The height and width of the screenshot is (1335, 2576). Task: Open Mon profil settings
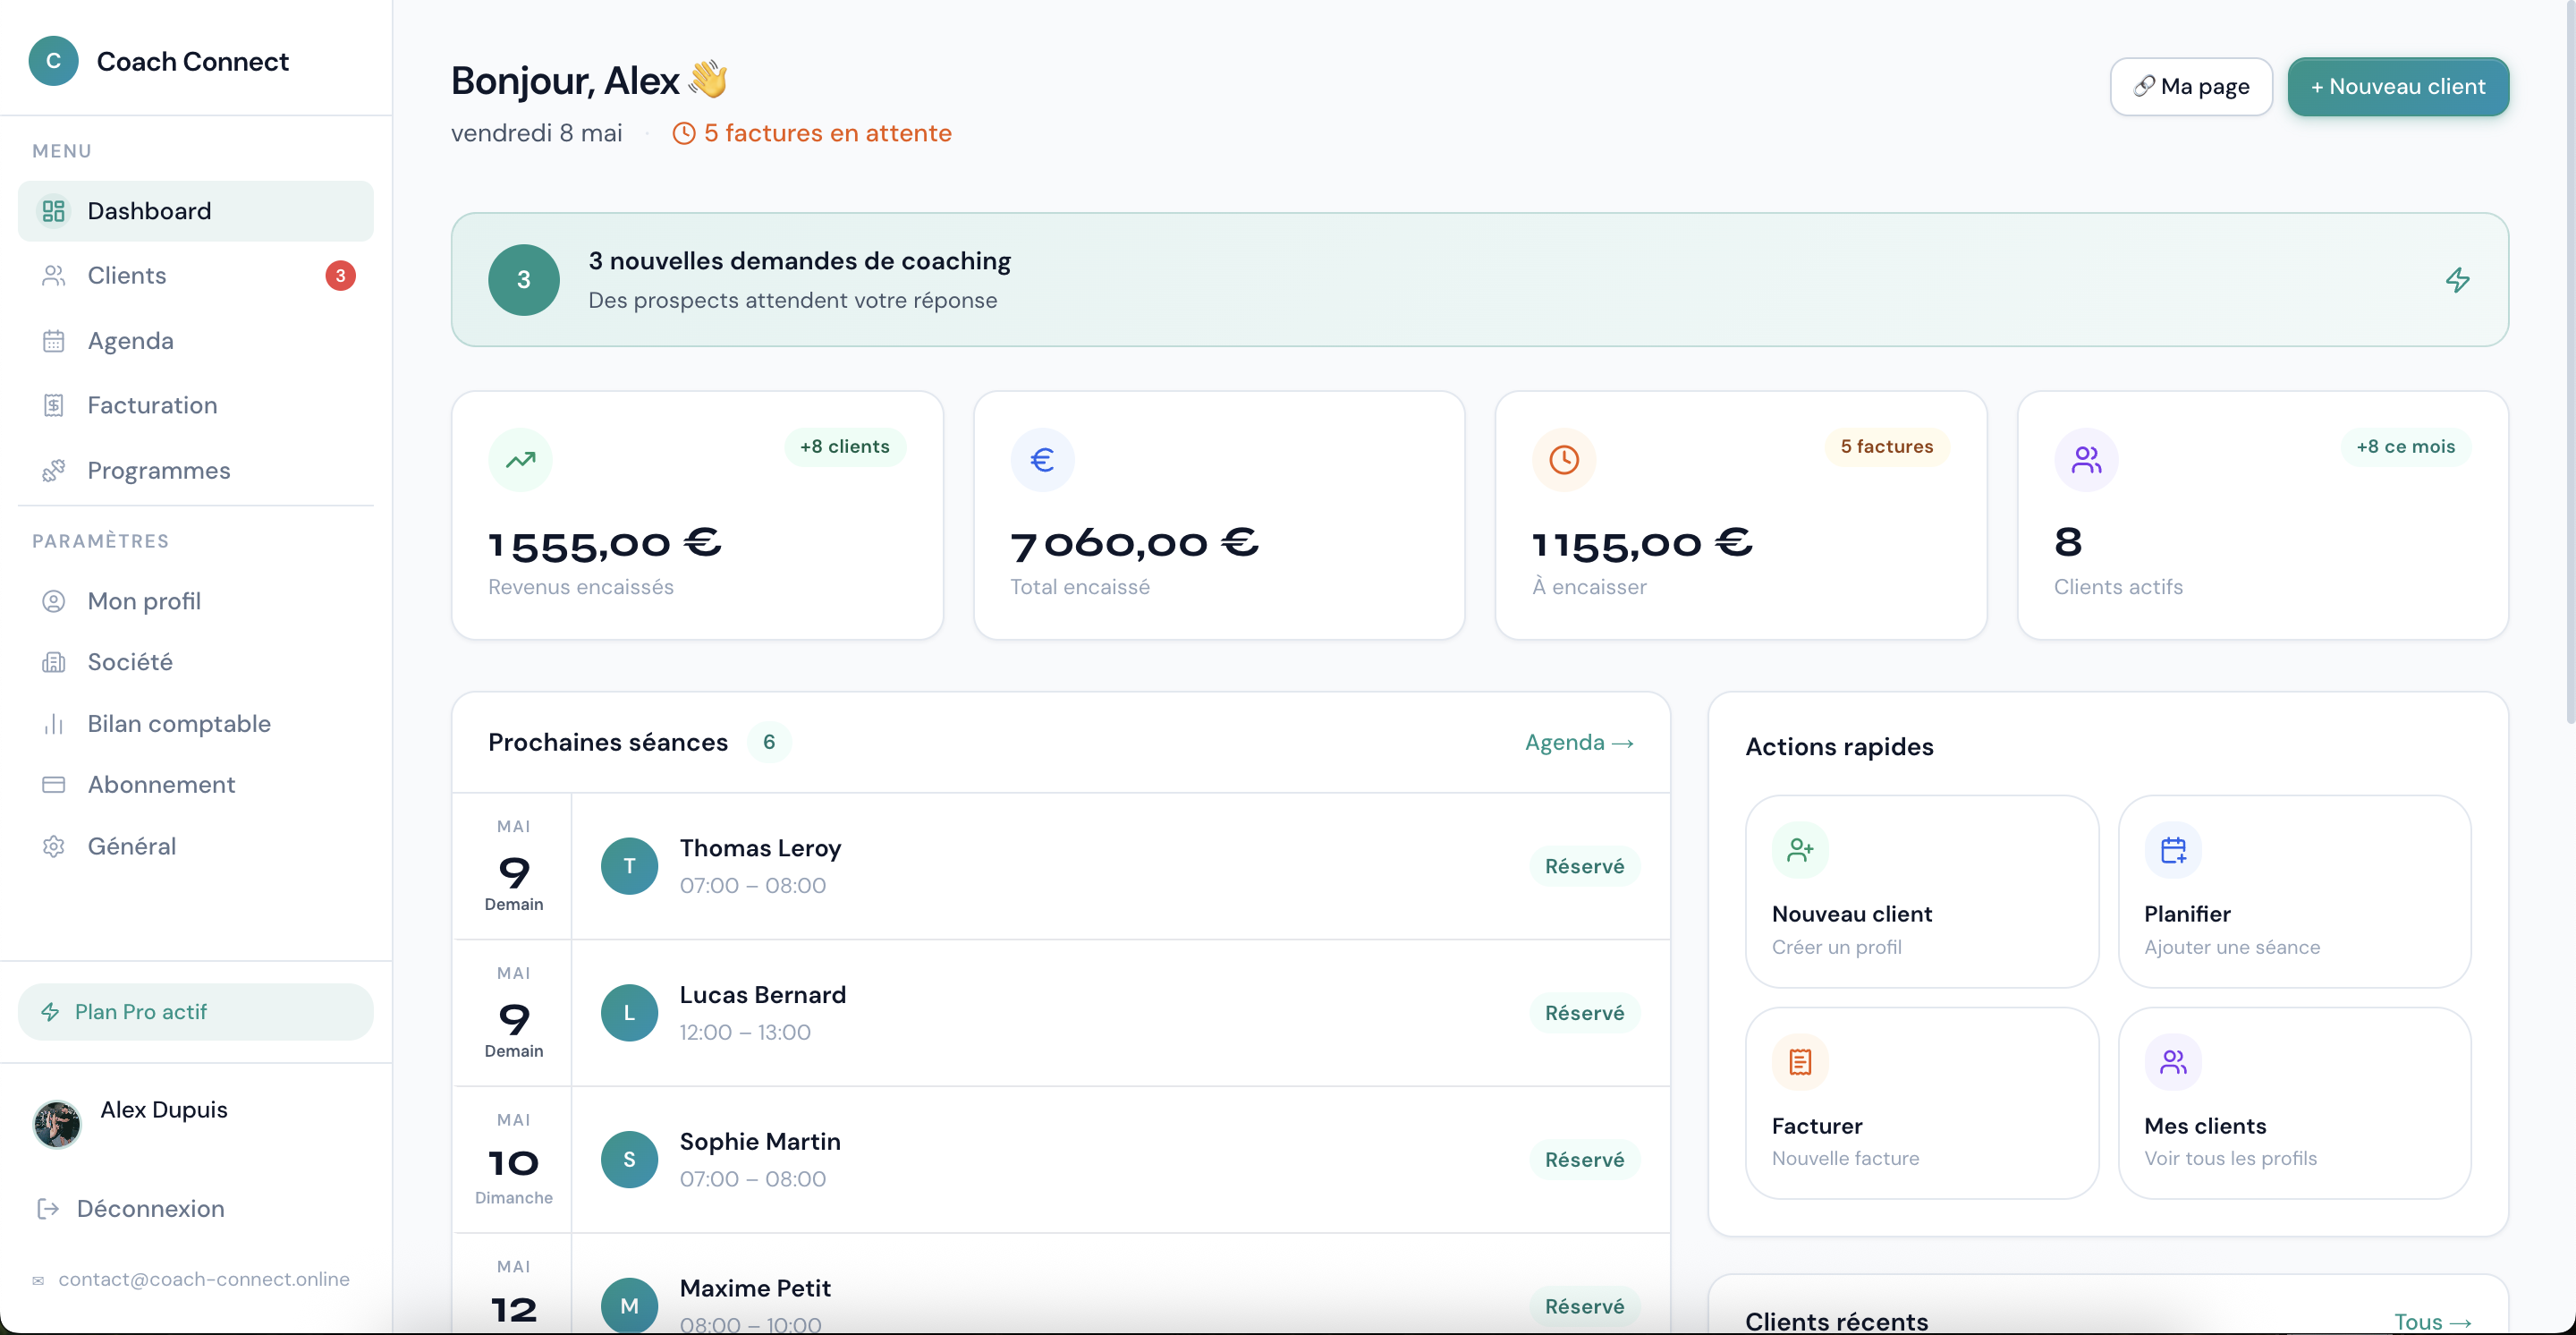[x=196, y=601]
